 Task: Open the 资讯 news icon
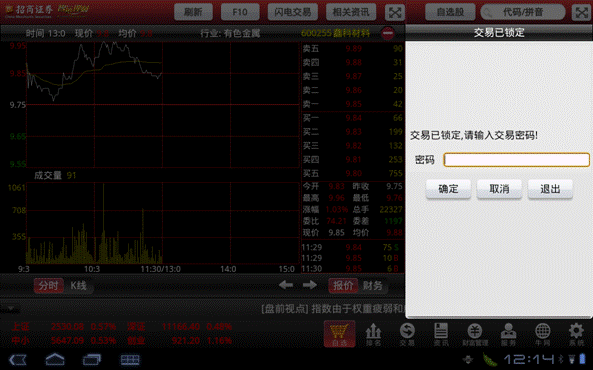[x=441, y=334]
